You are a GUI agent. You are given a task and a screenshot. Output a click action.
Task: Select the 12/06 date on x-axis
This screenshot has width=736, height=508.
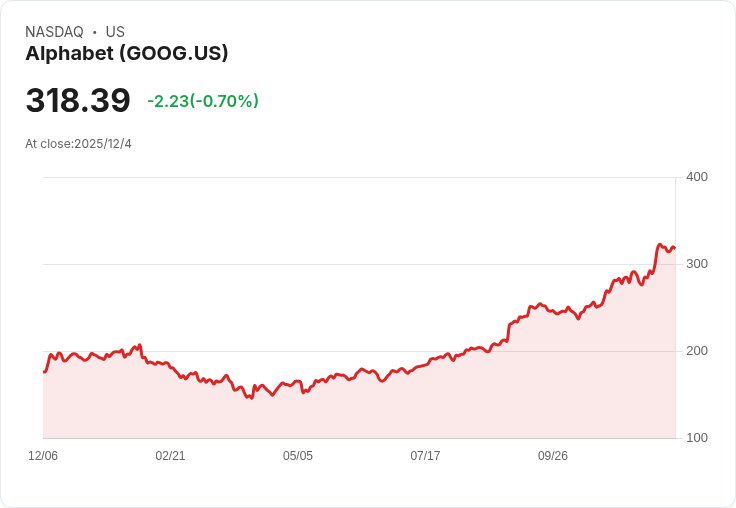click(43, 456)
